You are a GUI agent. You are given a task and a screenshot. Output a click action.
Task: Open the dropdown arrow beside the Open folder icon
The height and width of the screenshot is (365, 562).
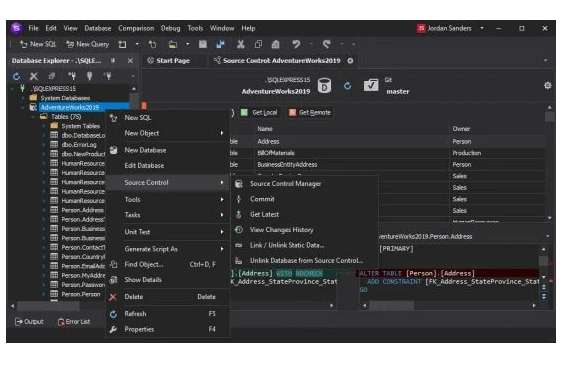coord(187,44)
